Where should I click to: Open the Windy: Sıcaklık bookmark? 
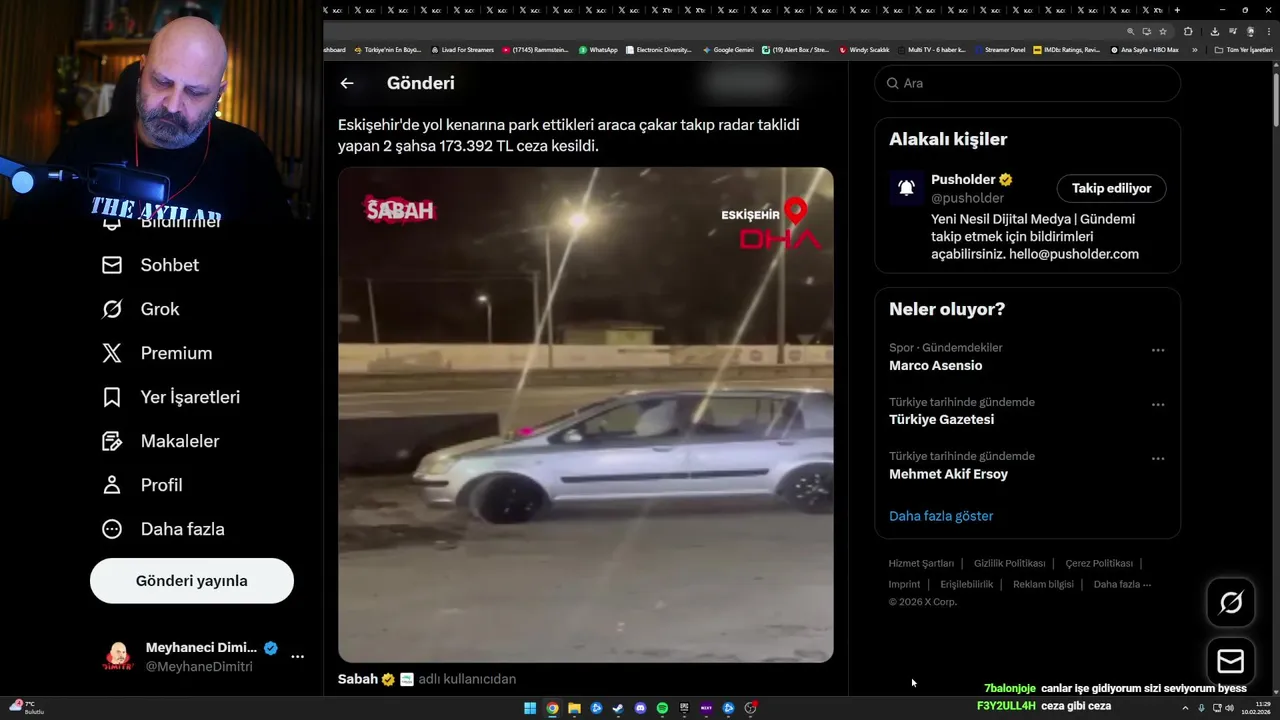864,49
